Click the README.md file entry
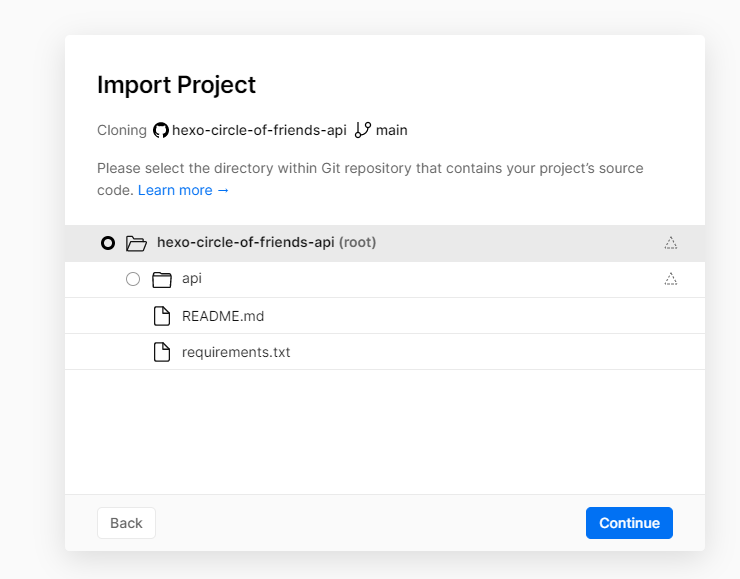The height and width of the screenshot is (579, 740). point(222,316)
